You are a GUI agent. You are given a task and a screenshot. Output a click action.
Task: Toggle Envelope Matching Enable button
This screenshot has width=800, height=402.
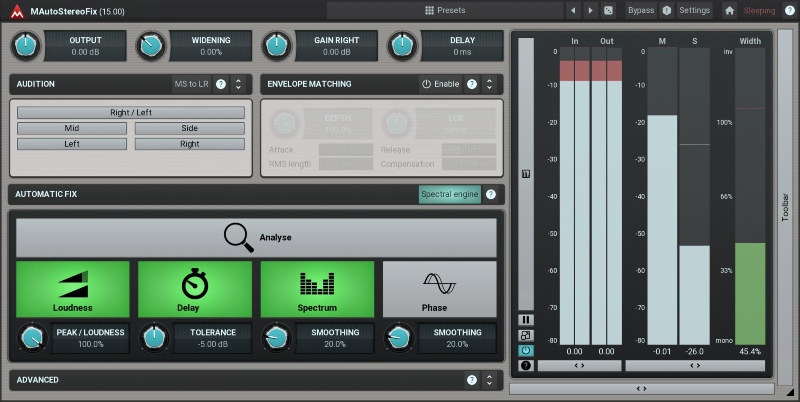coord(441,84)
